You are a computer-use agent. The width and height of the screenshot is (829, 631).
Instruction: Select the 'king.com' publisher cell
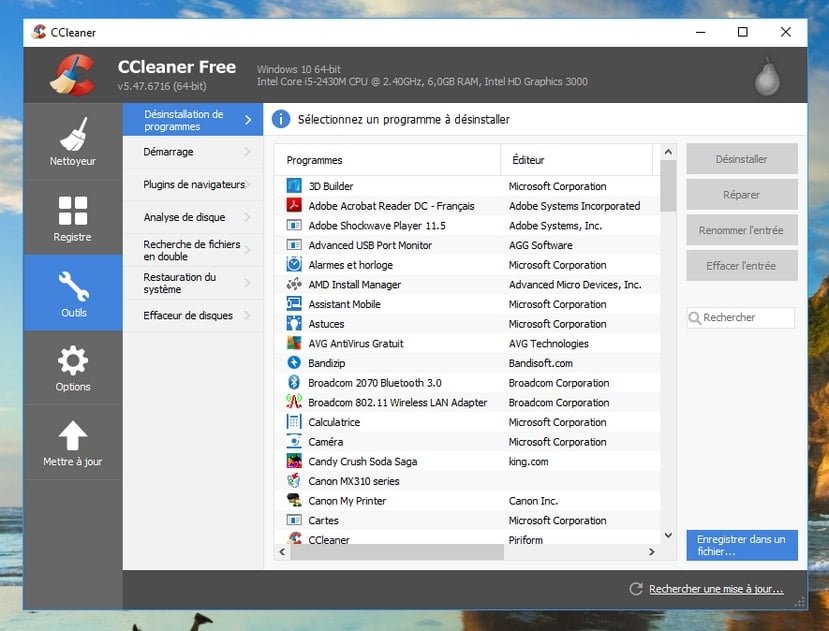[528, 462]
